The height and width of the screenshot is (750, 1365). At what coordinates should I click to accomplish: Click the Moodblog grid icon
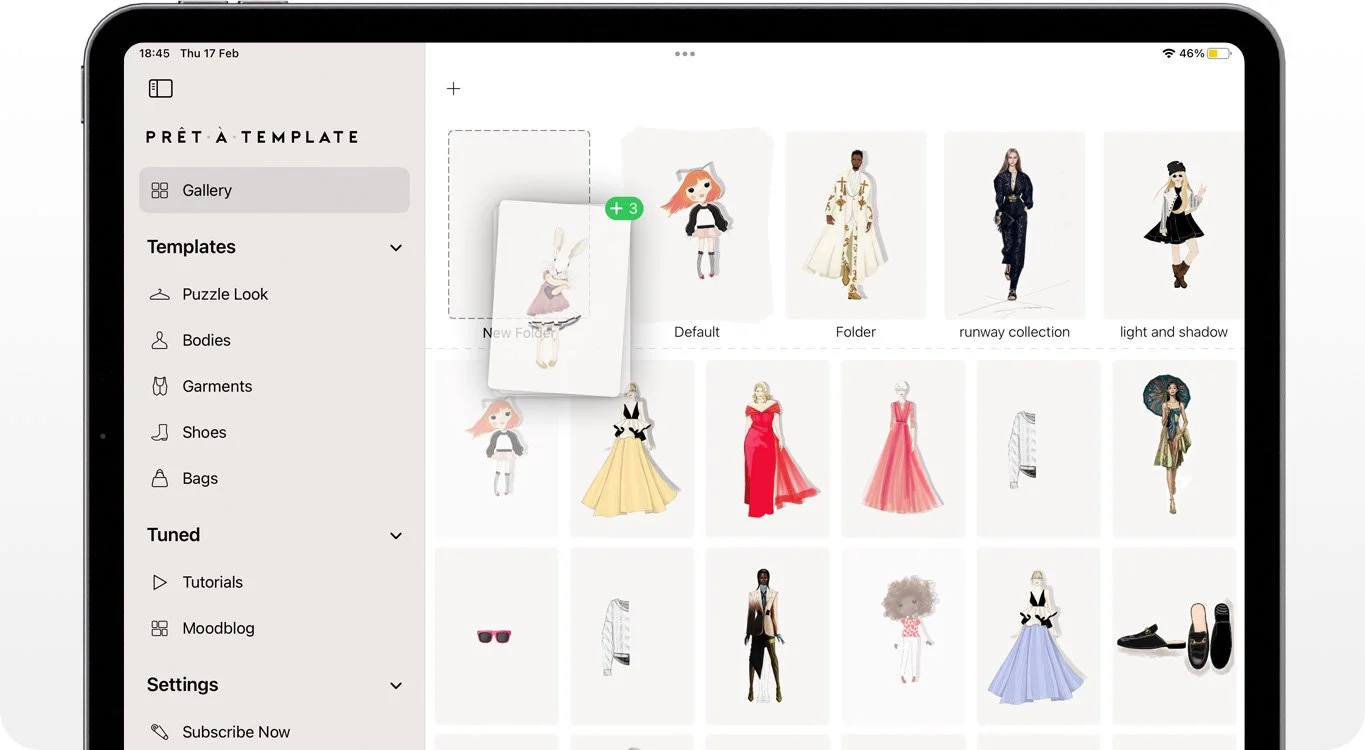tap(160, 628)
